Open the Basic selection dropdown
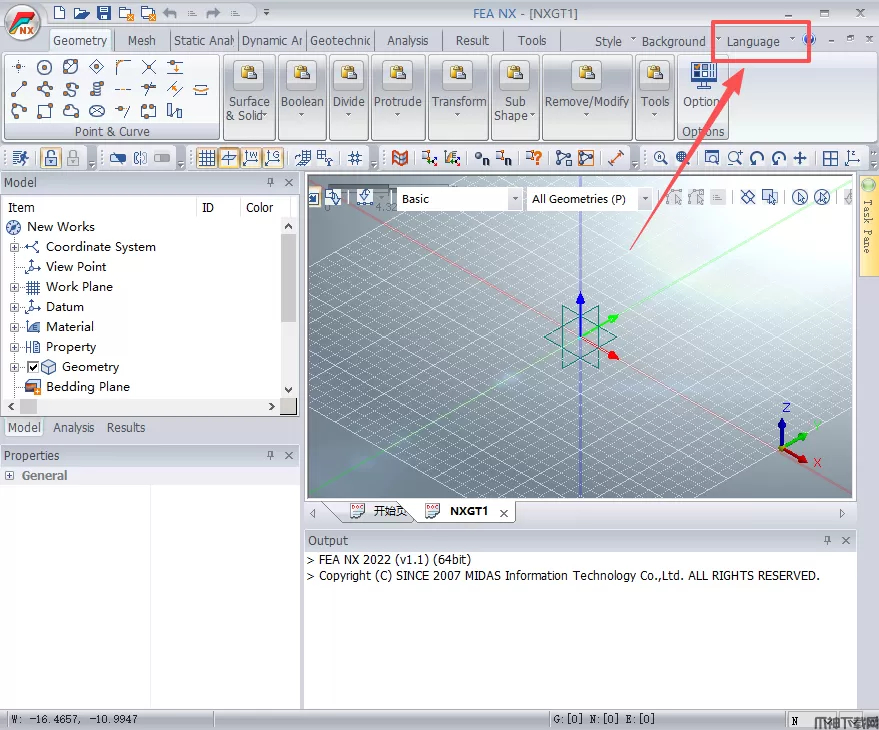This screenshot has width=879, height=730. click(x=515, y=199)
